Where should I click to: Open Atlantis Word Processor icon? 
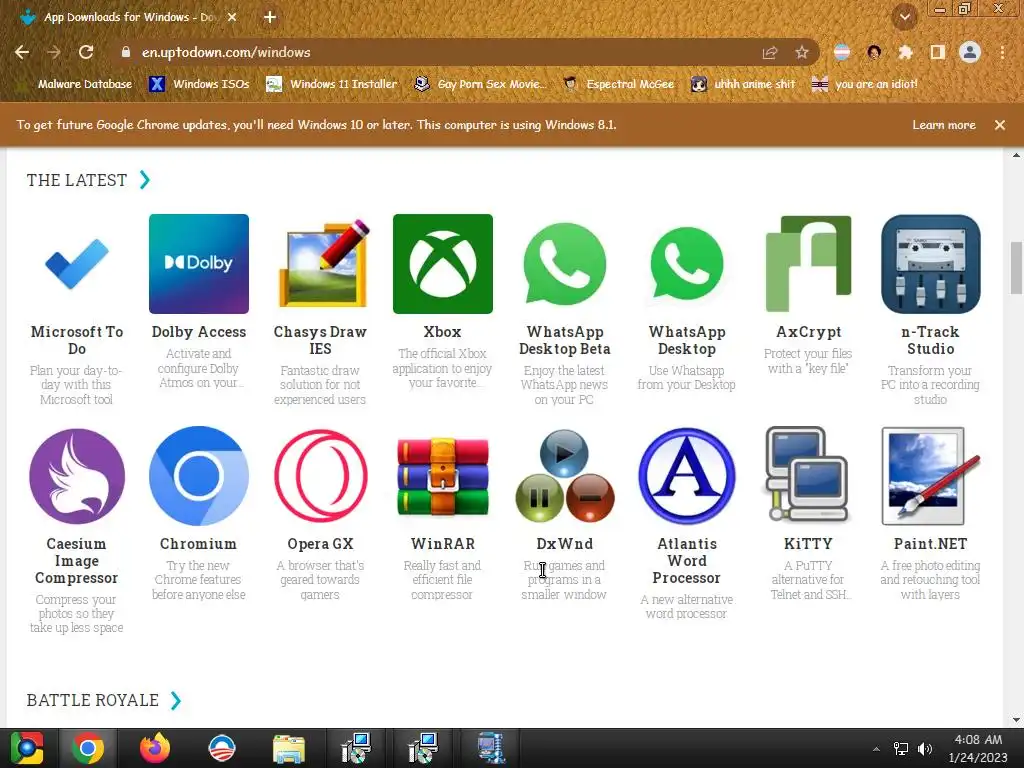click(686, 476)
